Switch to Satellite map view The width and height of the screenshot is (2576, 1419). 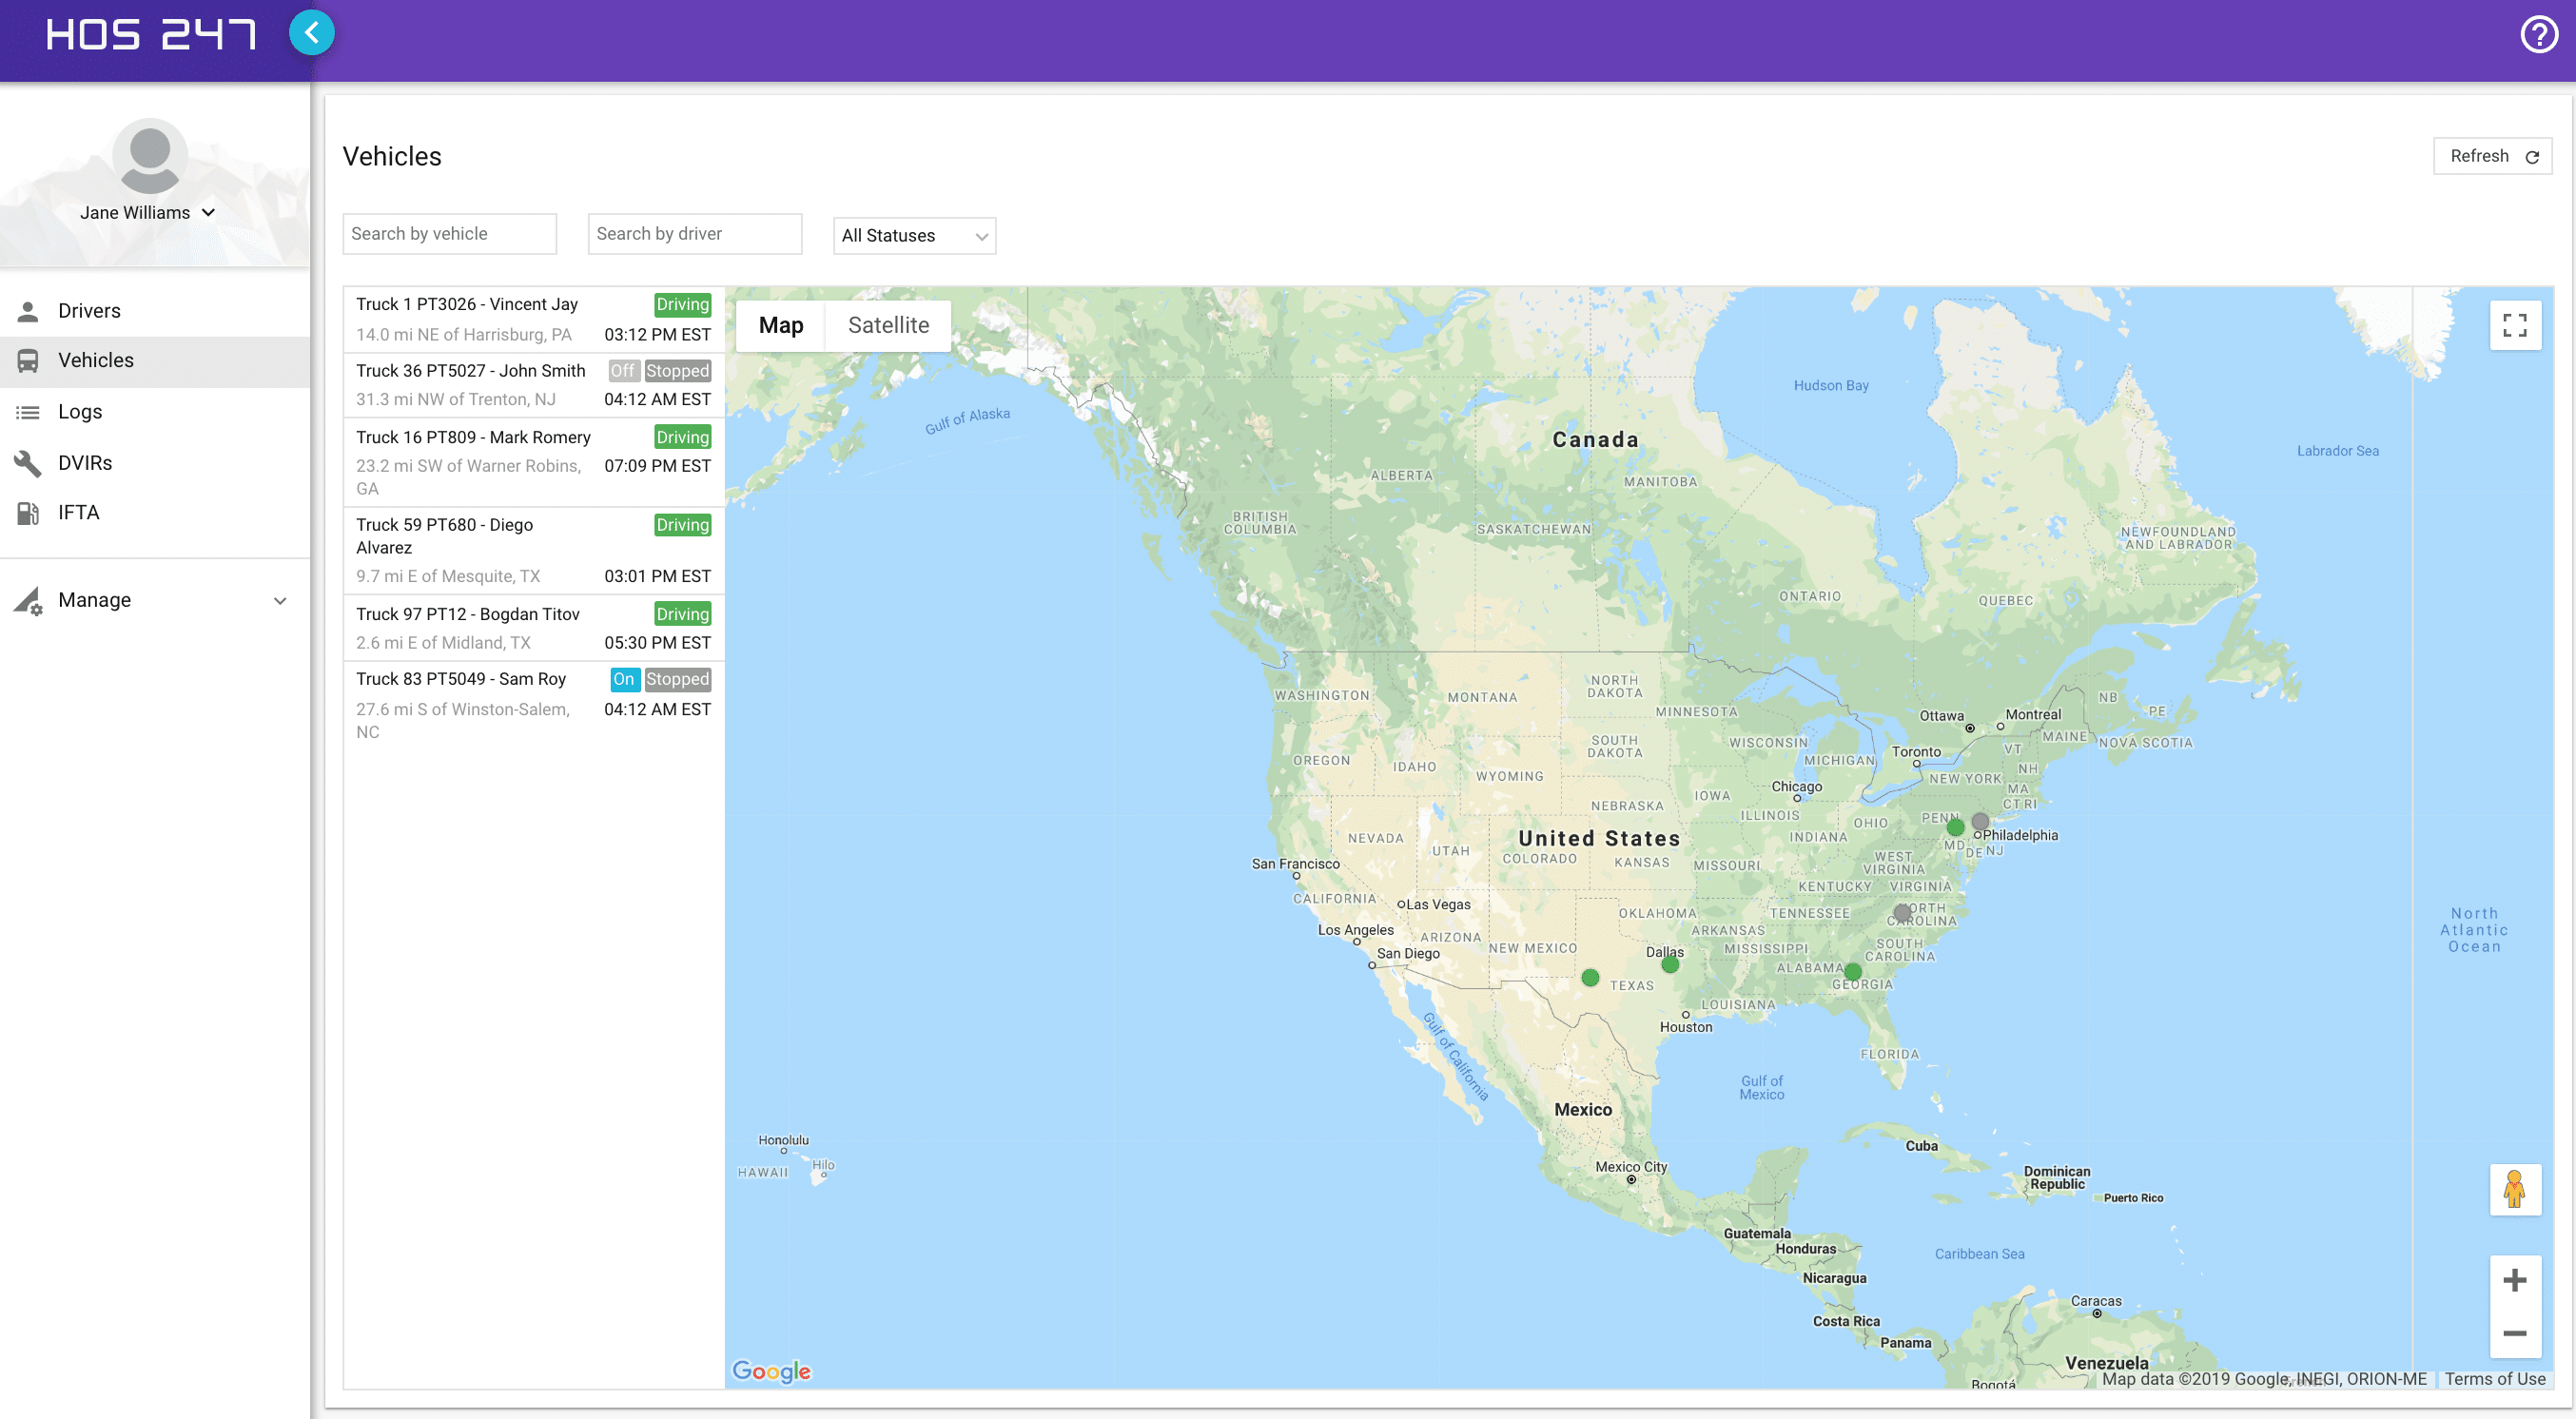tap(888, 325)
